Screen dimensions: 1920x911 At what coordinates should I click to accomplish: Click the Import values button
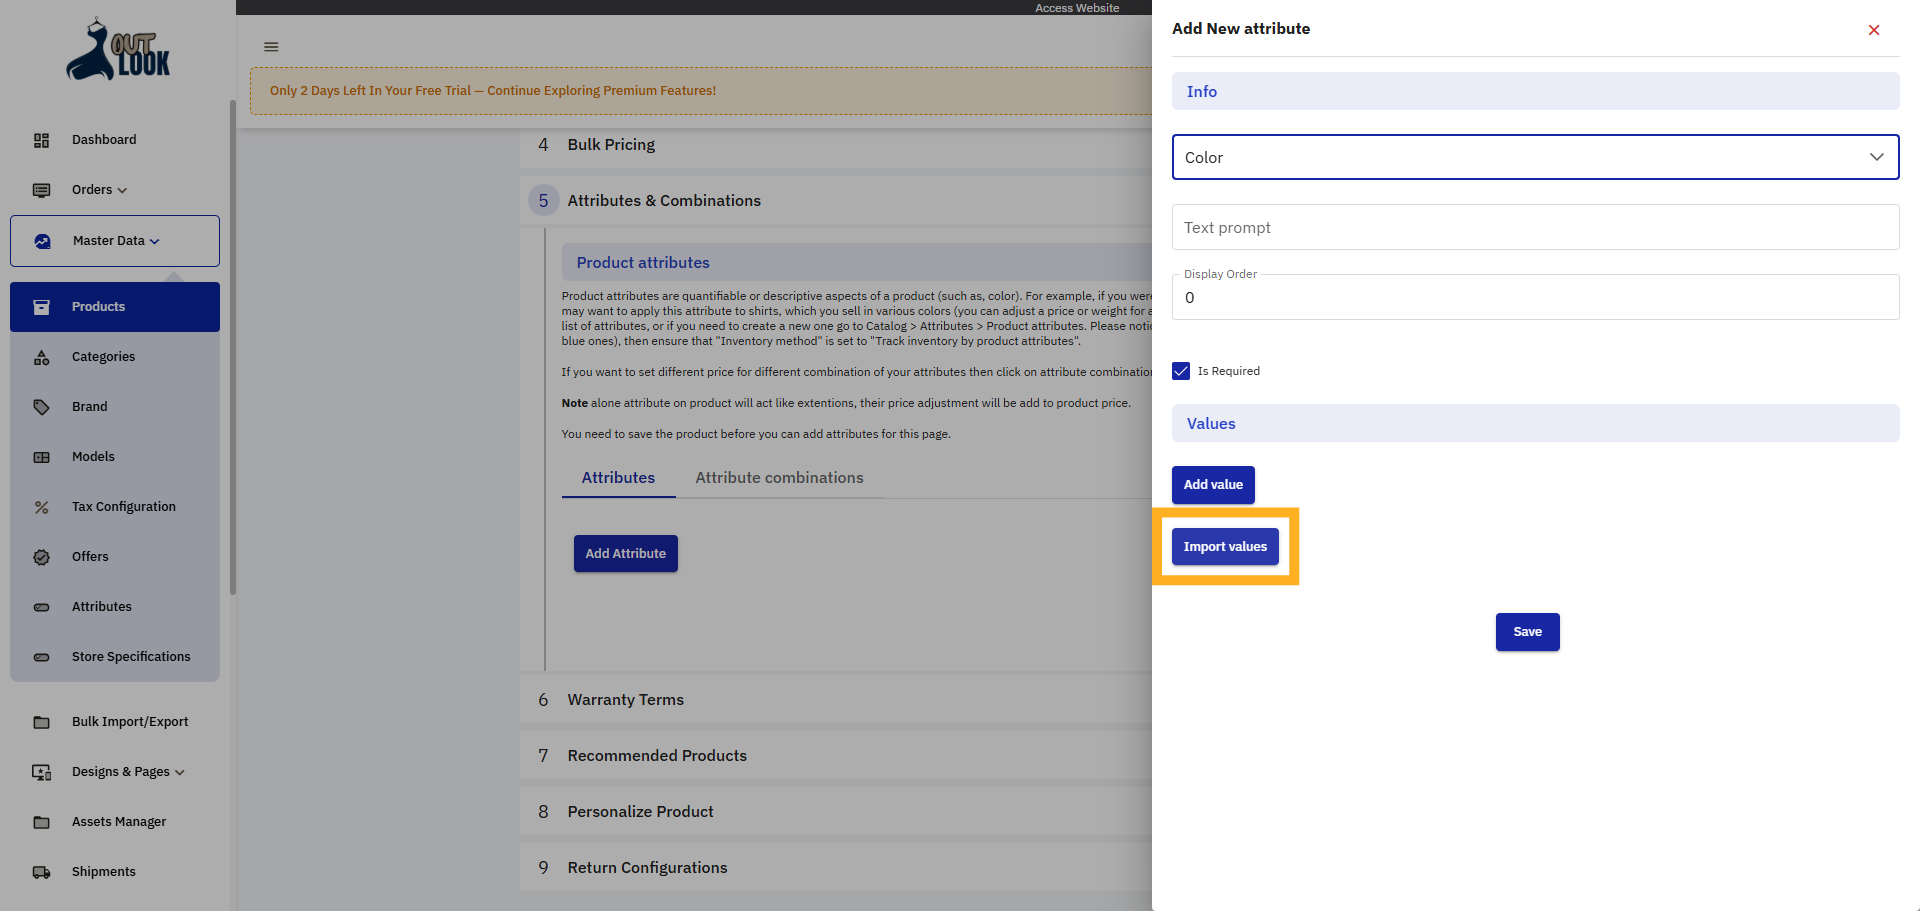[x=1225, y=547]
